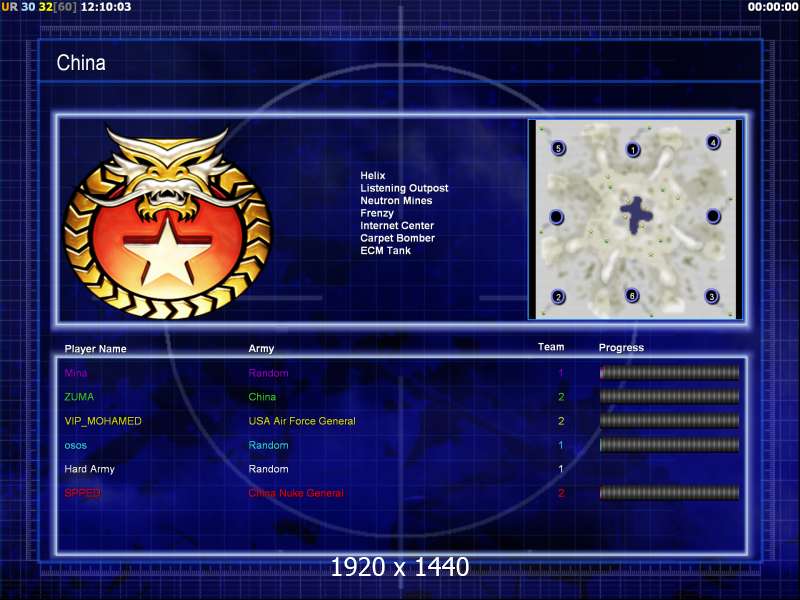The width and height of the screenshot is (800, 600).
Task: Click Hard Army's Random army entry
Action: click(x=268, y=469)
